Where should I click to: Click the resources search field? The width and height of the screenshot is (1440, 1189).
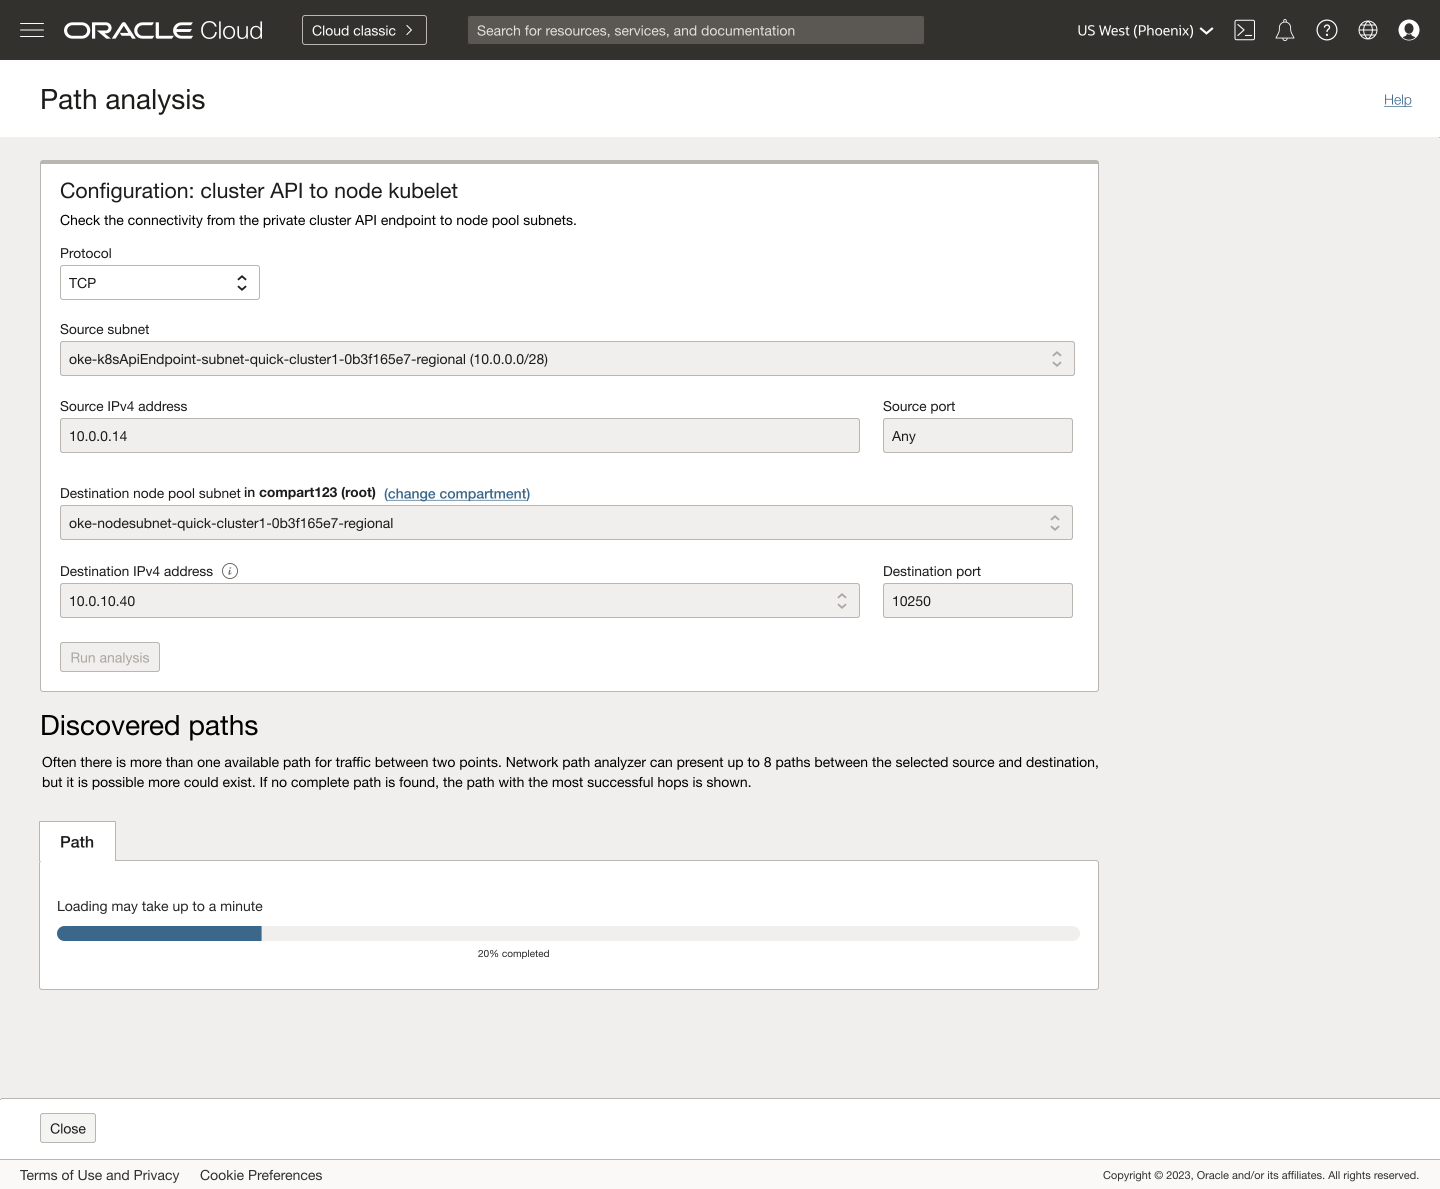point(695,30)
